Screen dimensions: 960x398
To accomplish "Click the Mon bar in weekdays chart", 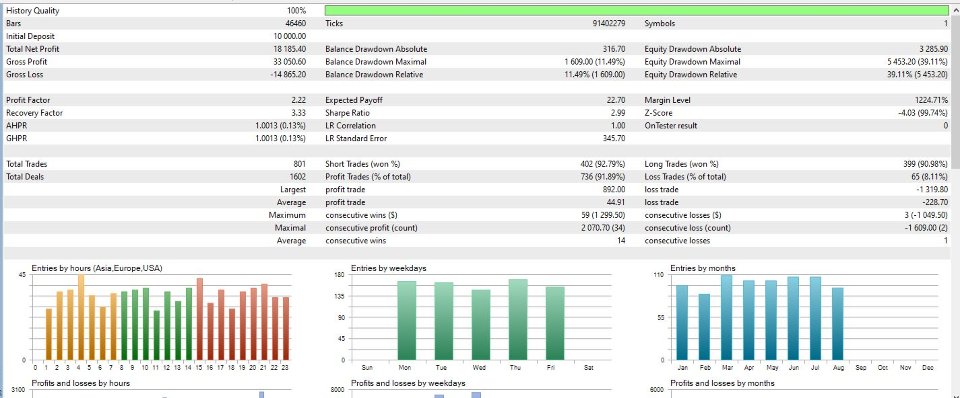I will coord(407,321).
